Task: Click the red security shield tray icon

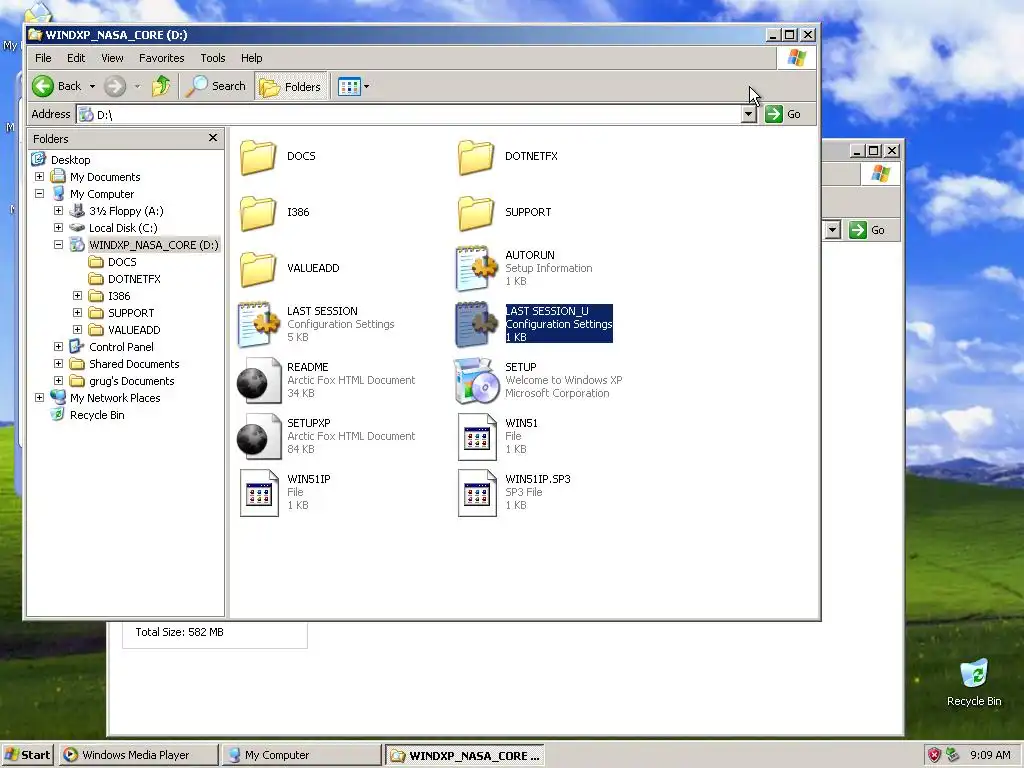Action: tap(935, 755)
